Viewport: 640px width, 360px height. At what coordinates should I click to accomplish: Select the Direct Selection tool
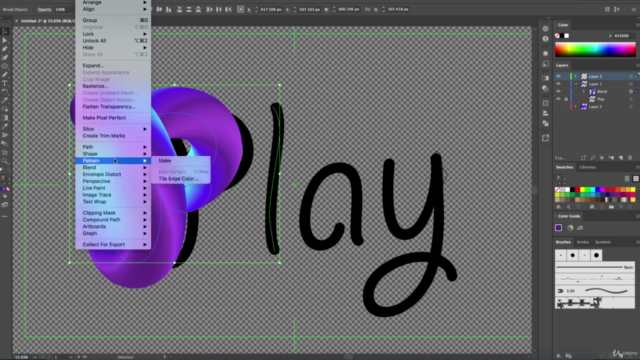[x=5, y=40]
